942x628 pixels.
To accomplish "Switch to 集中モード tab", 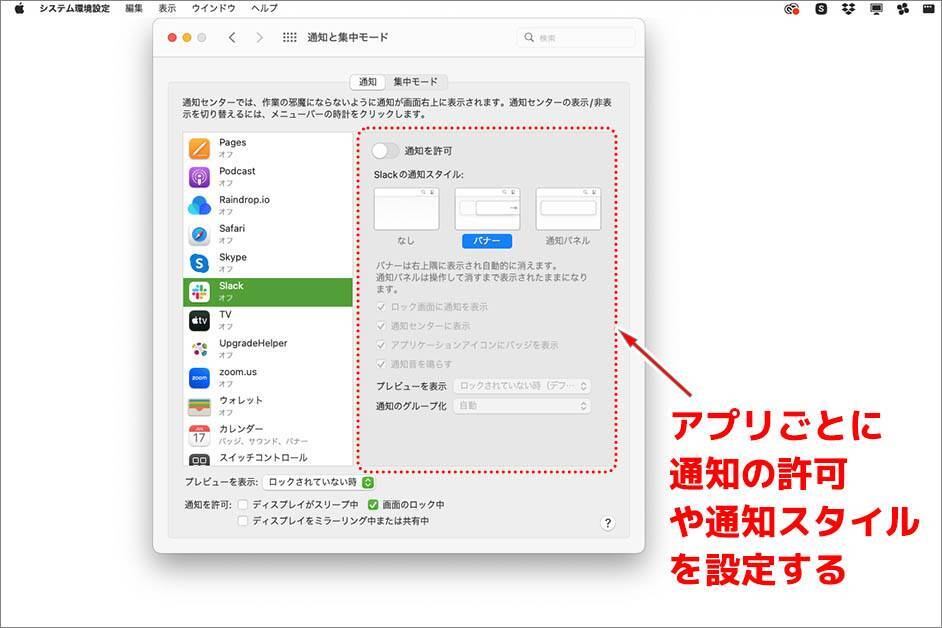I will 416,82.
